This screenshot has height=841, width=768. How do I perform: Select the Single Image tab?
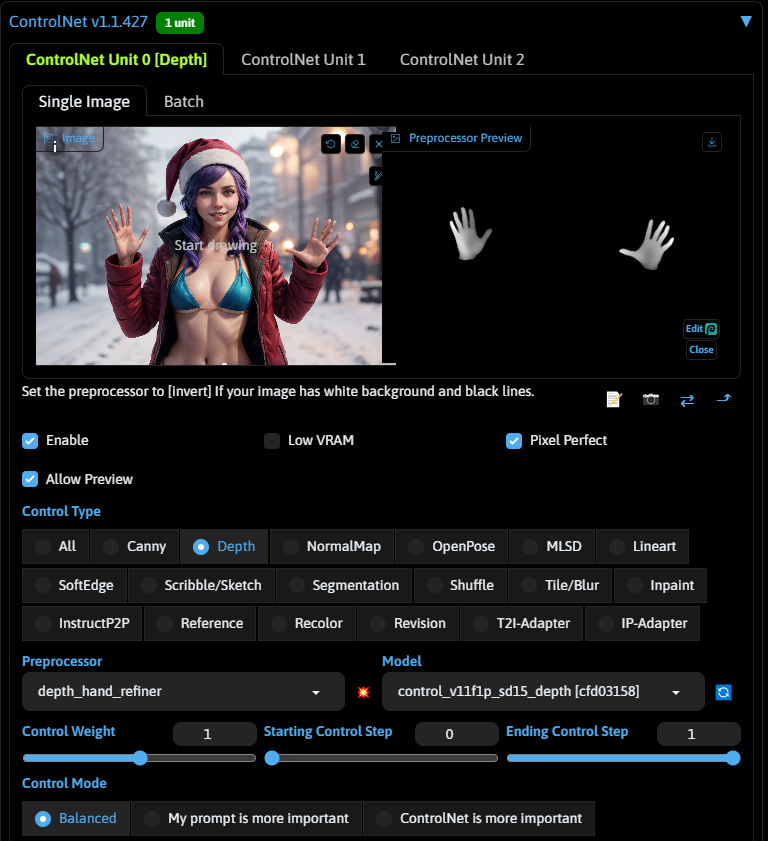84,101
